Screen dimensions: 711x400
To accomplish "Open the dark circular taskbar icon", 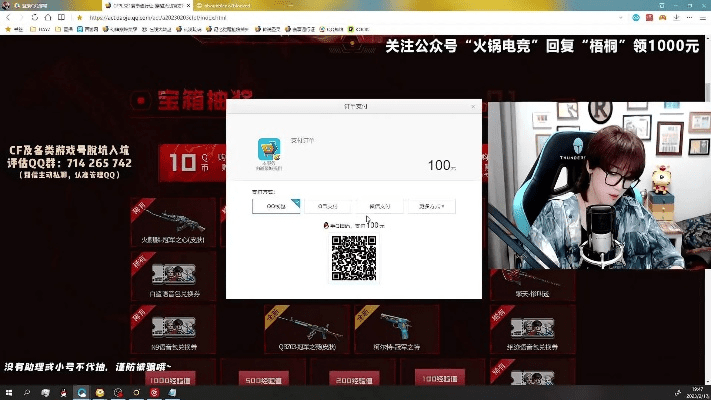I will (x=118, y=393).
